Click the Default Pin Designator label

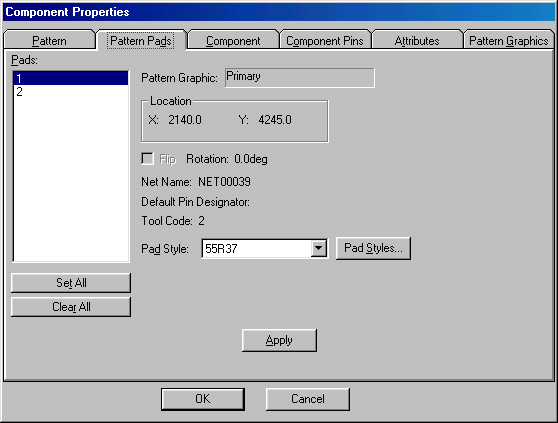(x=195, y=202)
